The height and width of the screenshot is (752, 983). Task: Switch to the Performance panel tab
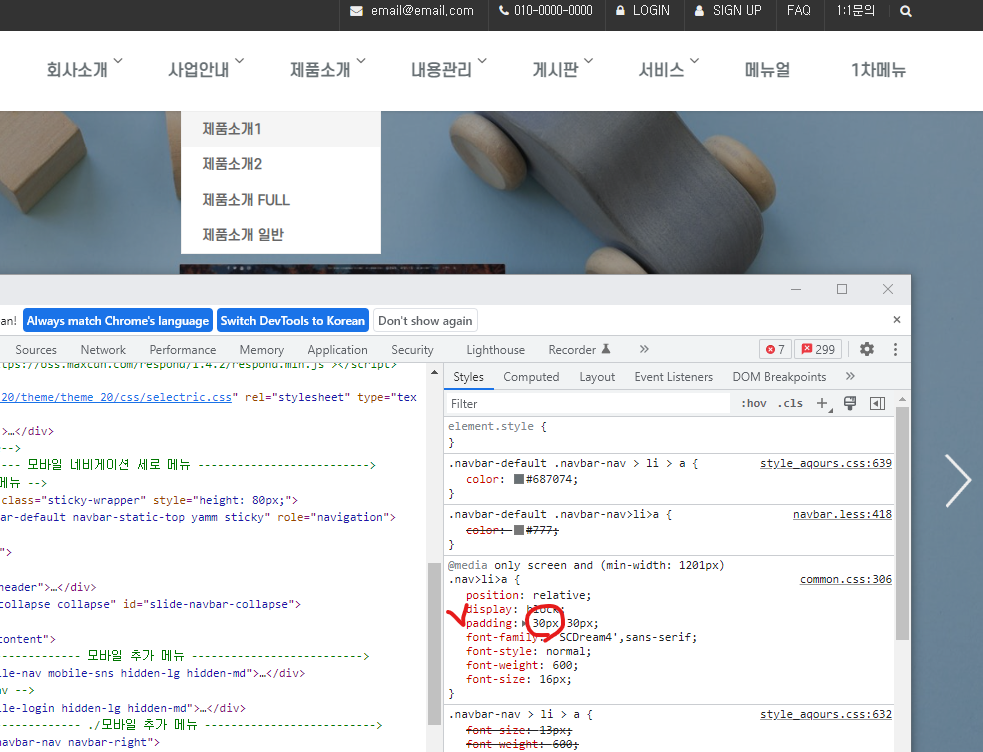coord(182,350)
